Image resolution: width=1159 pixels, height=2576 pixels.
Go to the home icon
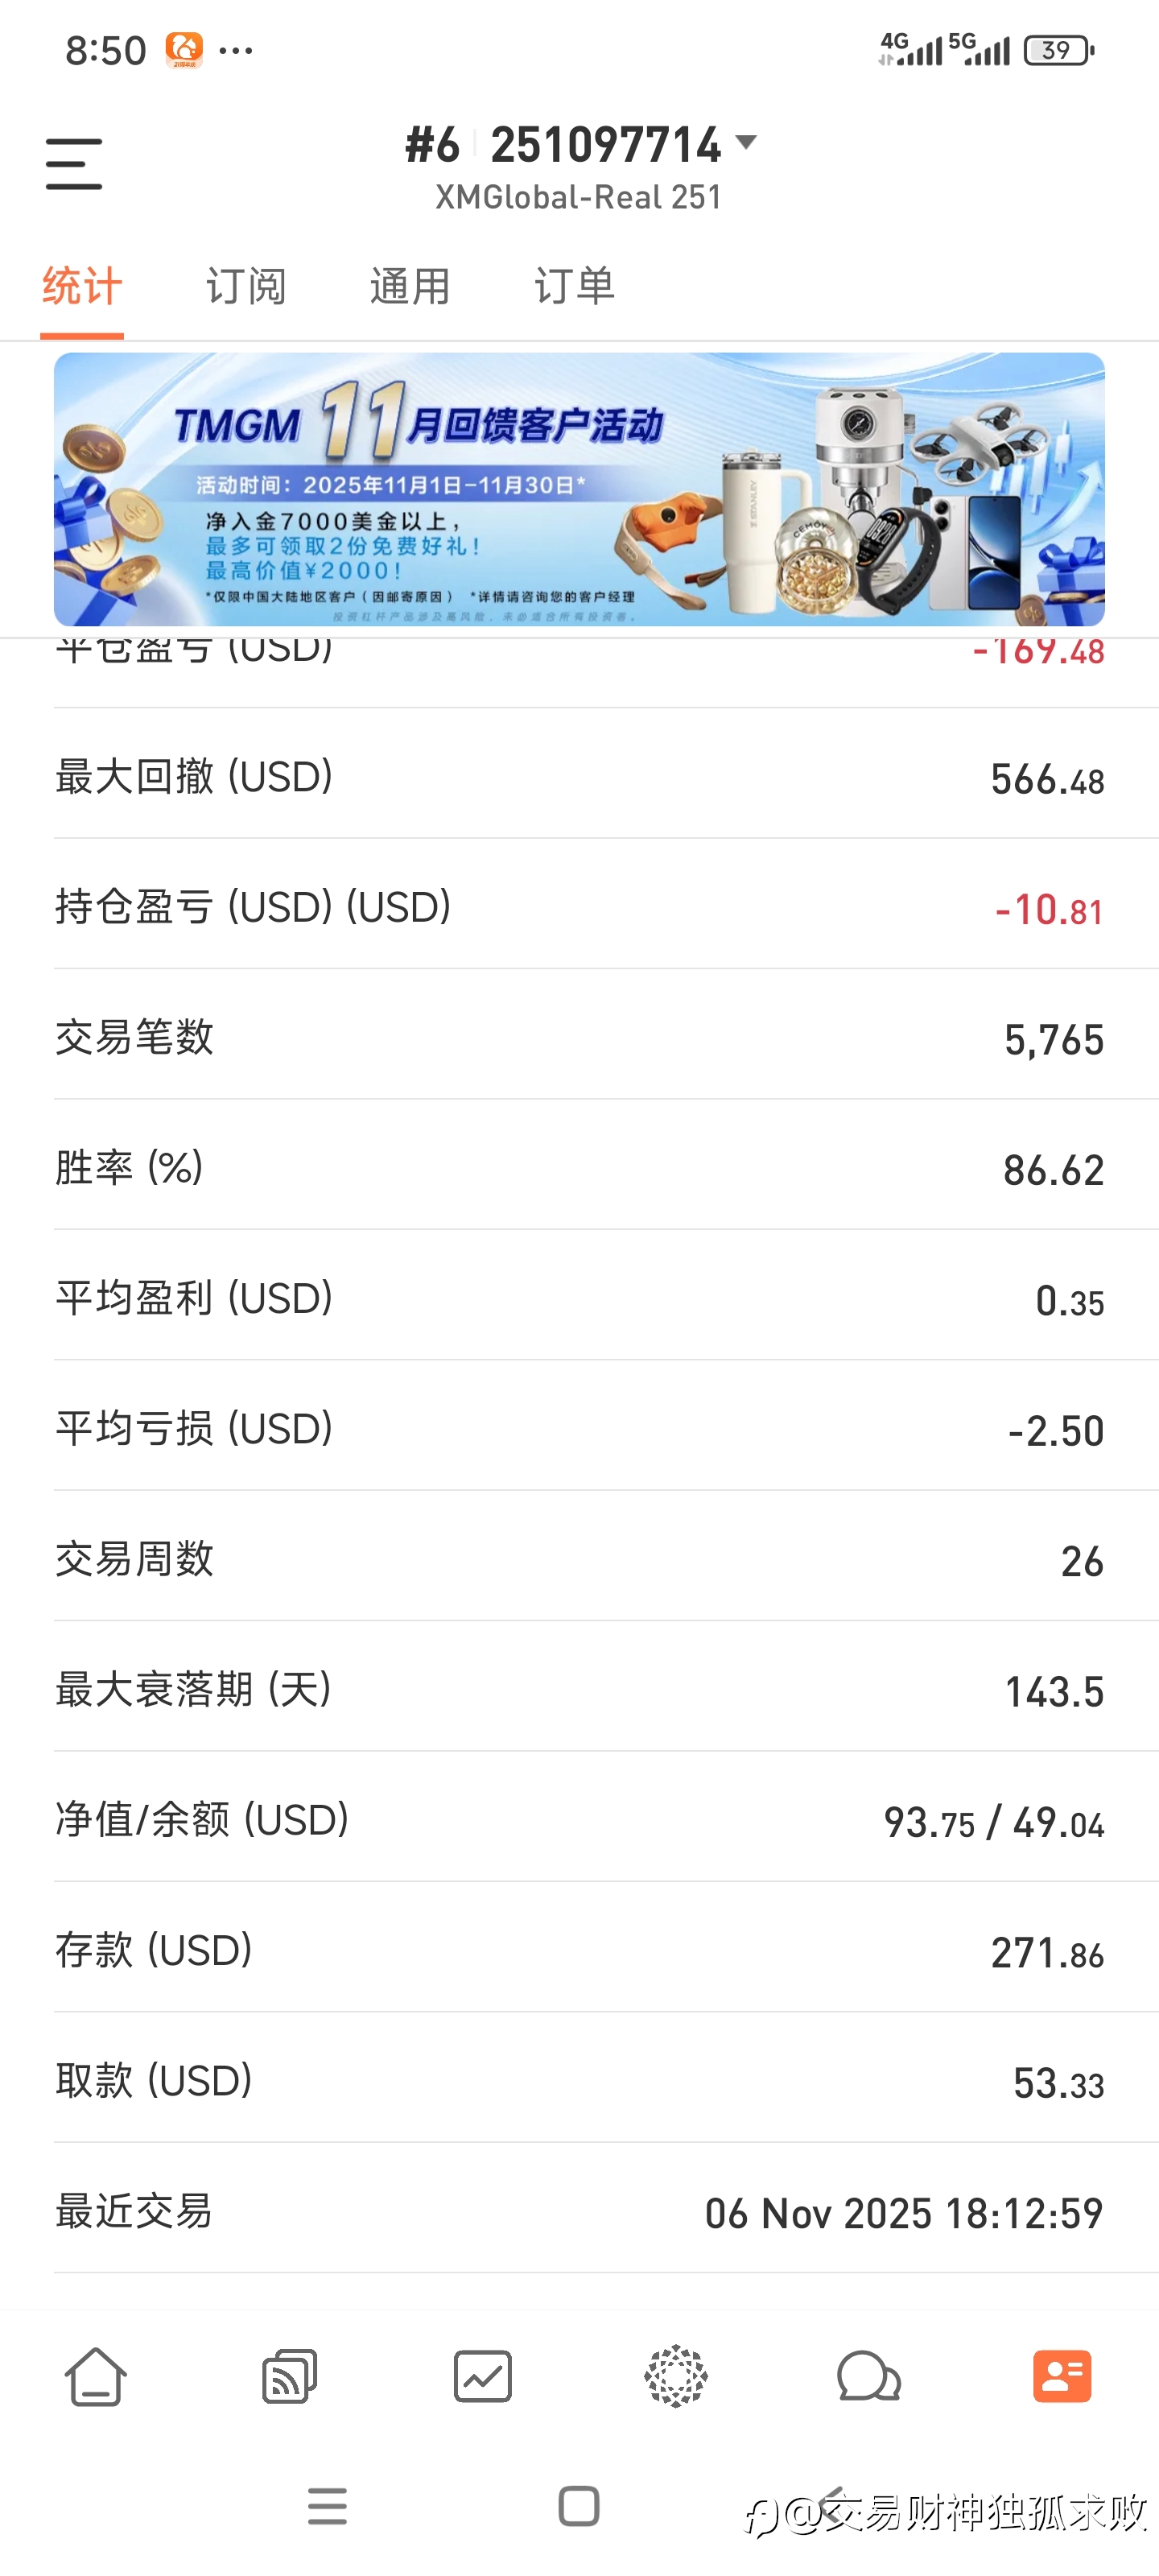(x=96, y=2376)
